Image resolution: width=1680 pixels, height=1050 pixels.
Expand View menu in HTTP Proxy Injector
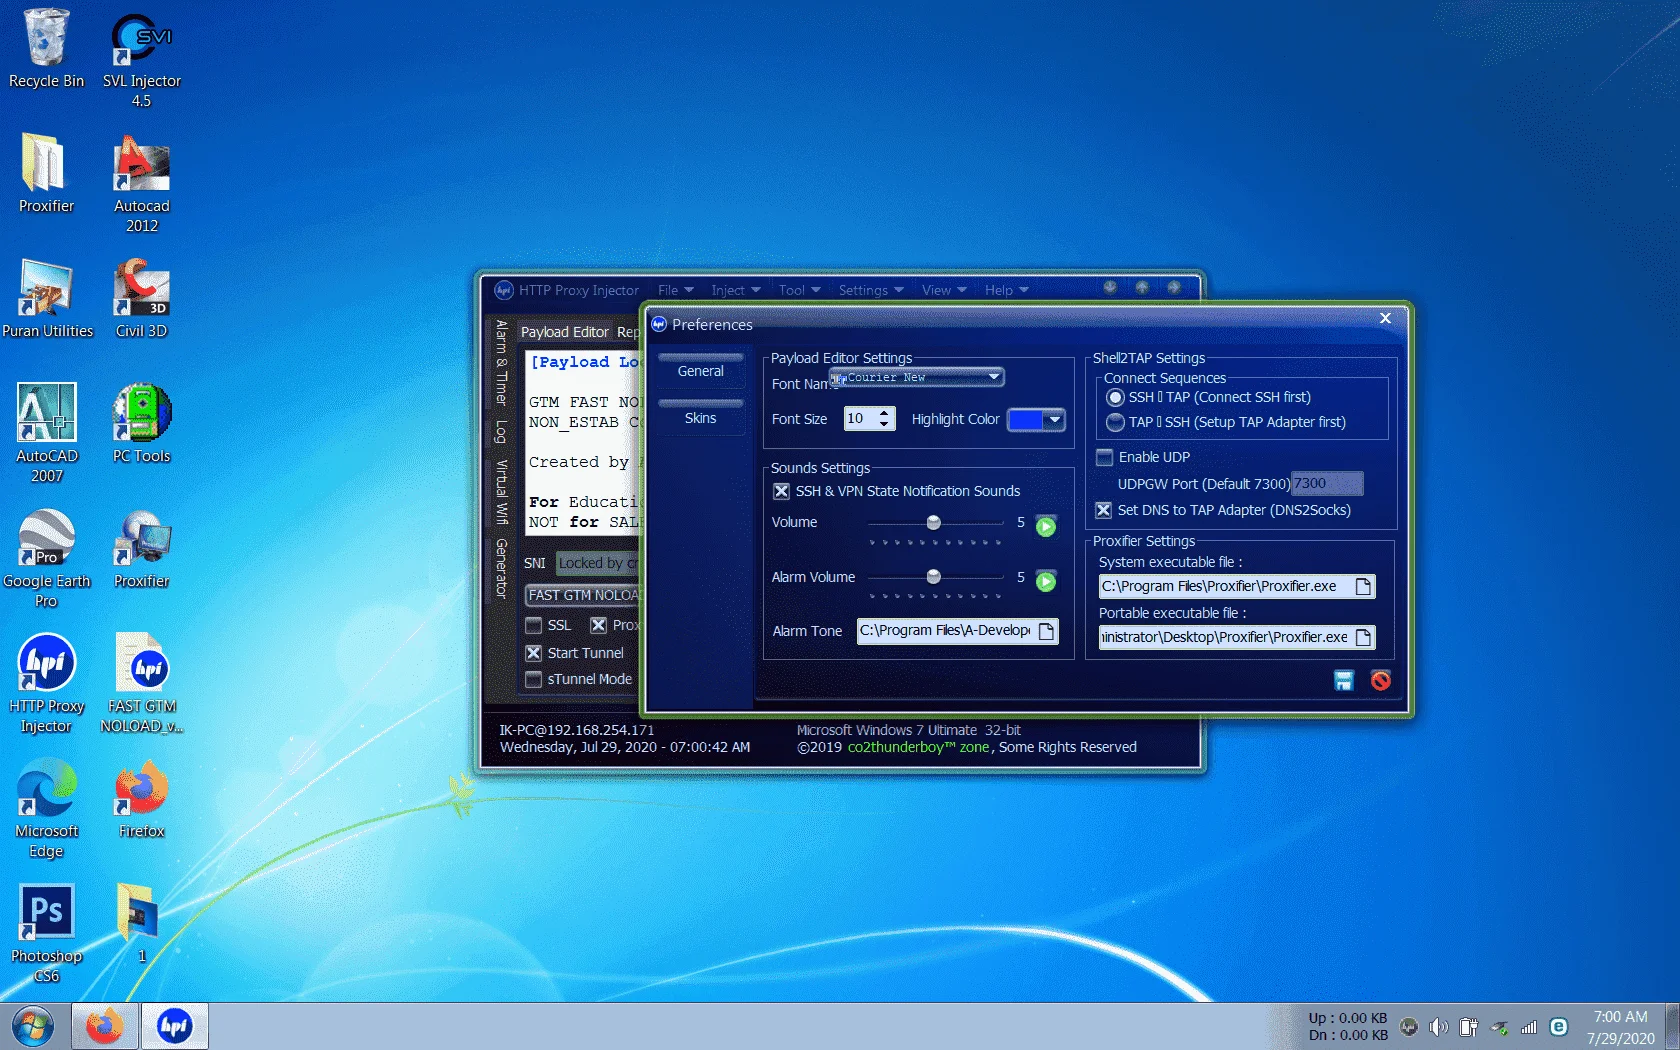click(944, 290)
